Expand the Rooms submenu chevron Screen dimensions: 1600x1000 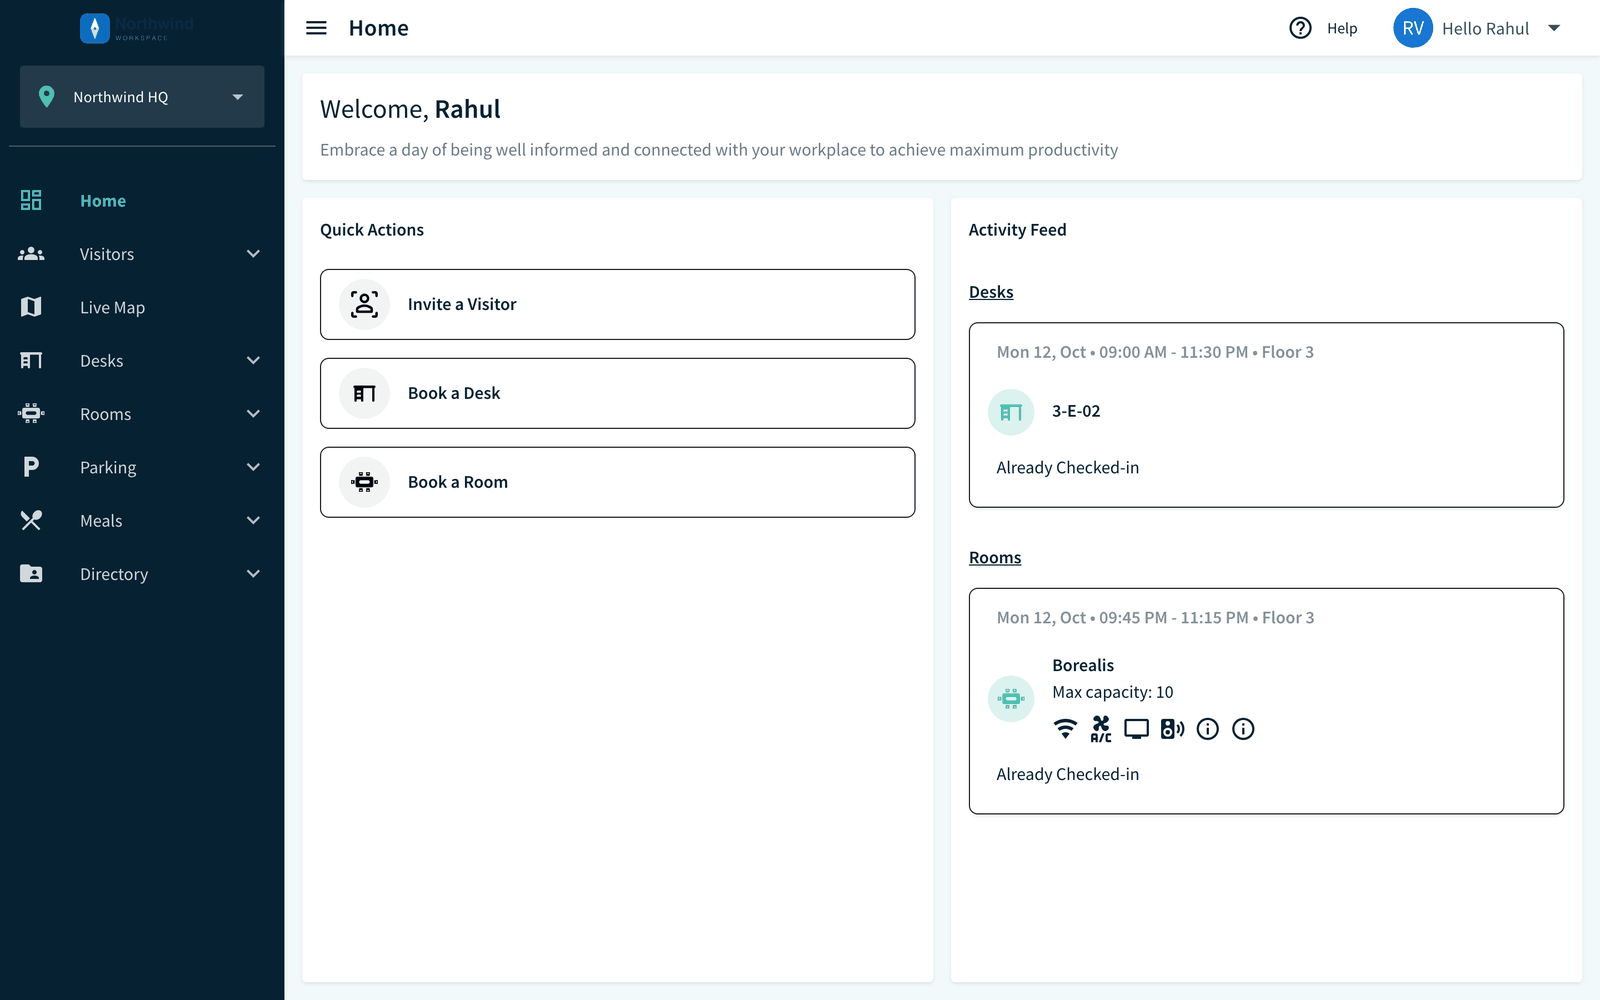coord(253,413)
